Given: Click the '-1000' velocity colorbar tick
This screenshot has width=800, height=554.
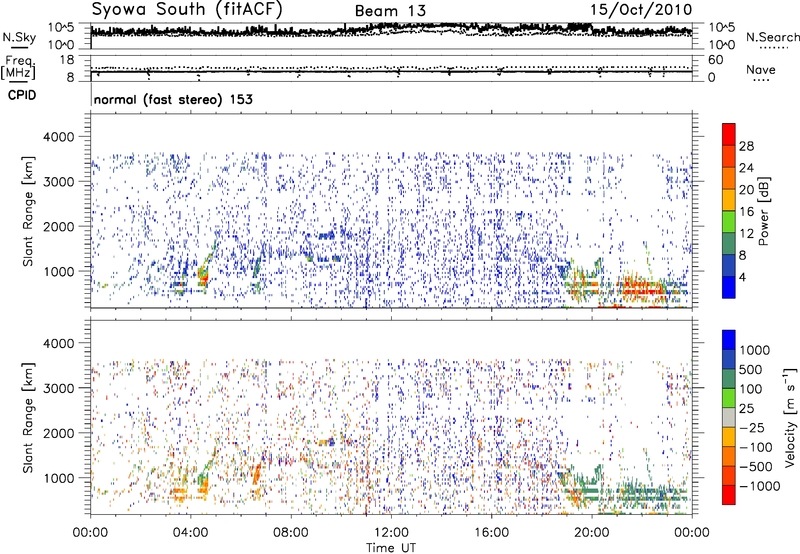Looking at the screenshot, I should pos(759,486).
